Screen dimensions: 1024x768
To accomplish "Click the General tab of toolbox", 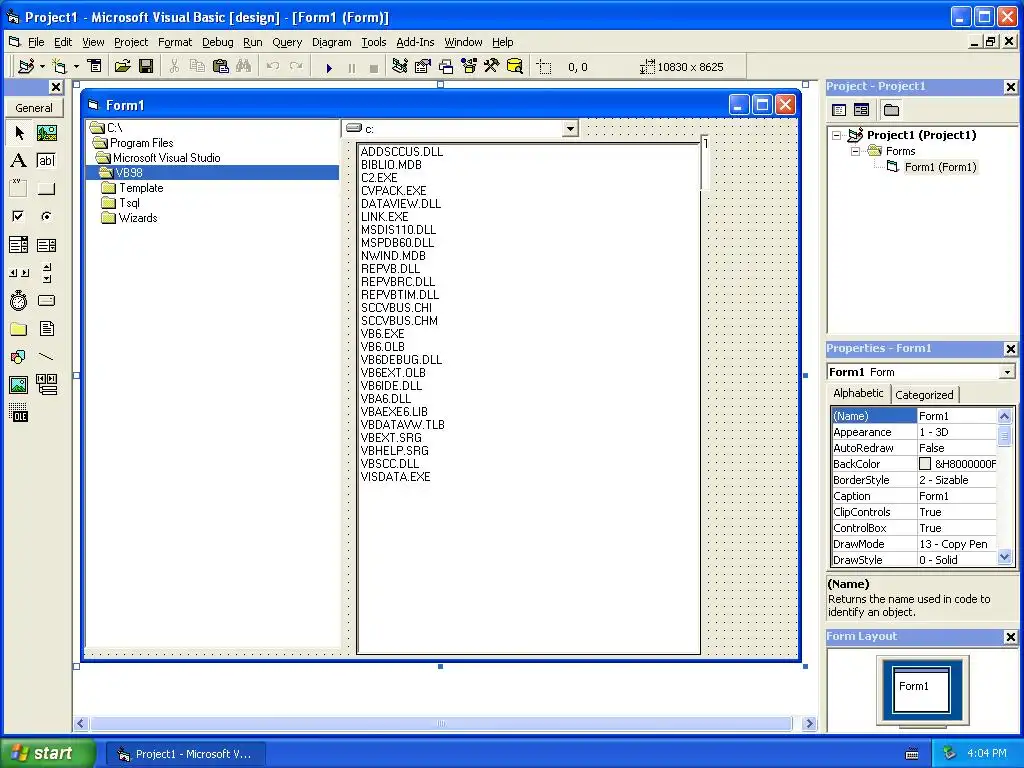I will tap(34, 108).
